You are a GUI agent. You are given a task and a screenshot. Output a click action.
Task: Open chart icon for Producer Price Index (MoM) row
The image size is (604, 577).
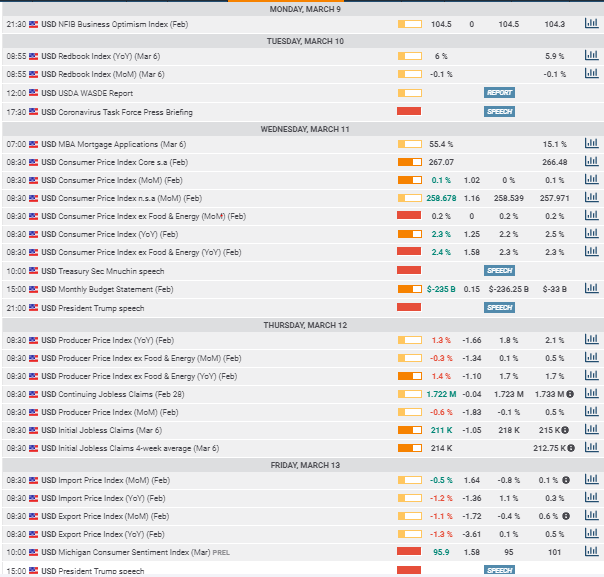coord(591,411)
